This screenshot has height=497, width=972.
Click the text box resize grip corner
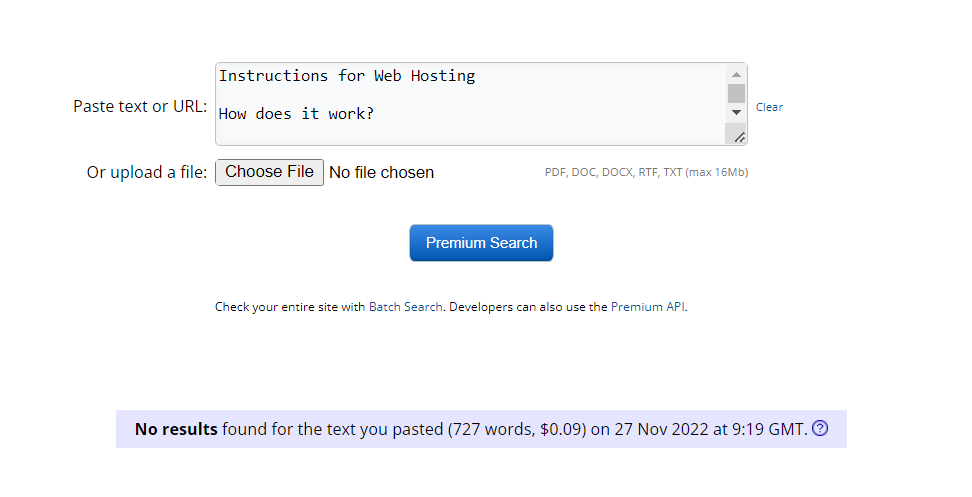(739, 137)
